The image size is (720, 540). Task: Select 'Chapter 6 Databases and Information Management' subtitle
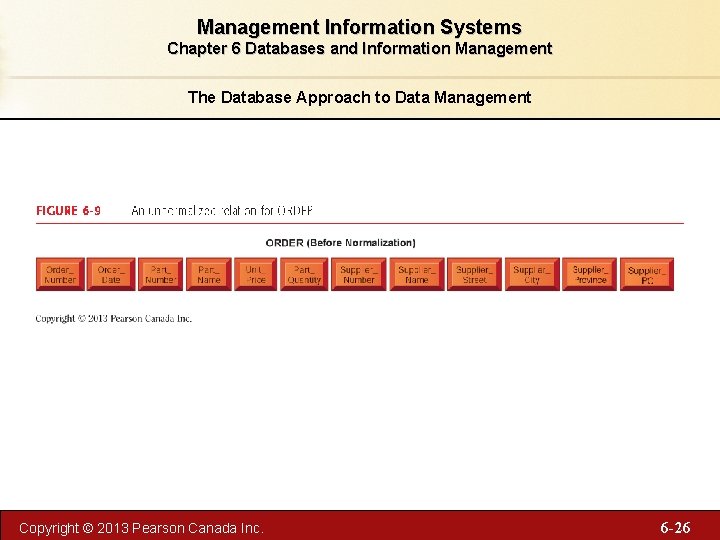360,48
